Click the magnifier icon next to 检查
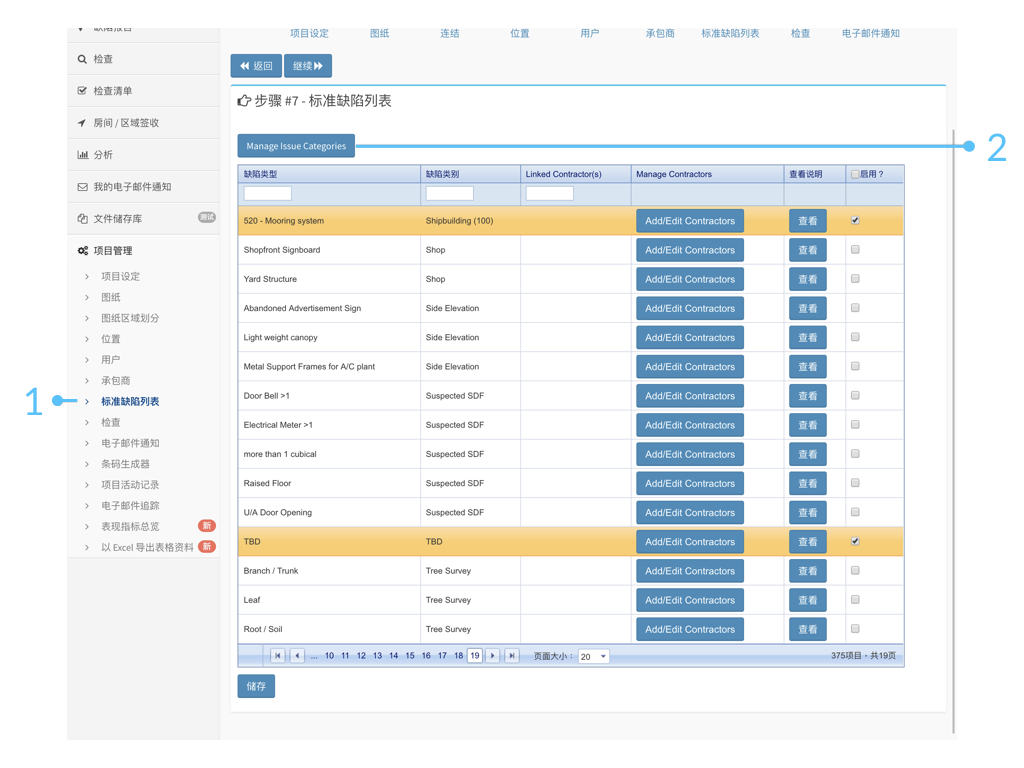Screen dimensions: 1024x768 (82, 59)
